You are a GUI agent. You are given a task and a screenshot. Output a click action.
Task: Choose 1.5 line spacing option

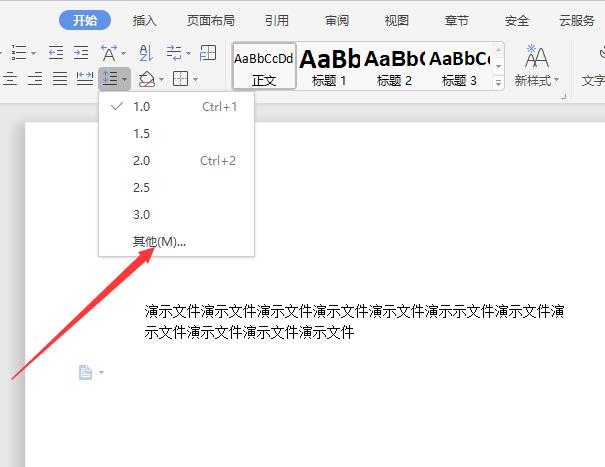point(141,133)
